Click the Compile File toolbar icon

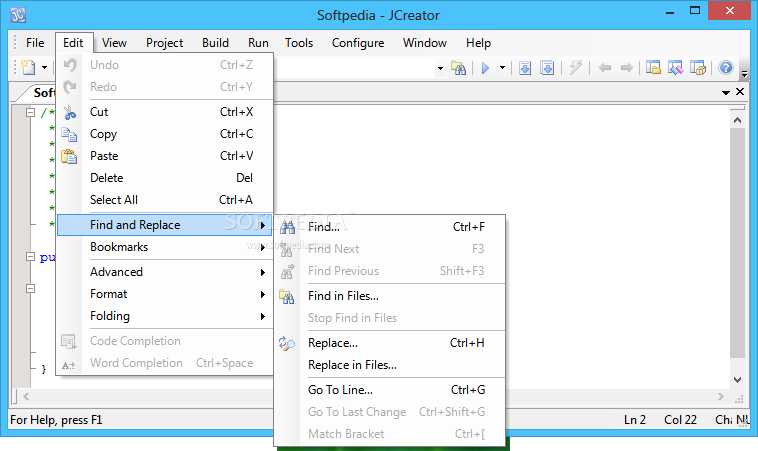525,68
